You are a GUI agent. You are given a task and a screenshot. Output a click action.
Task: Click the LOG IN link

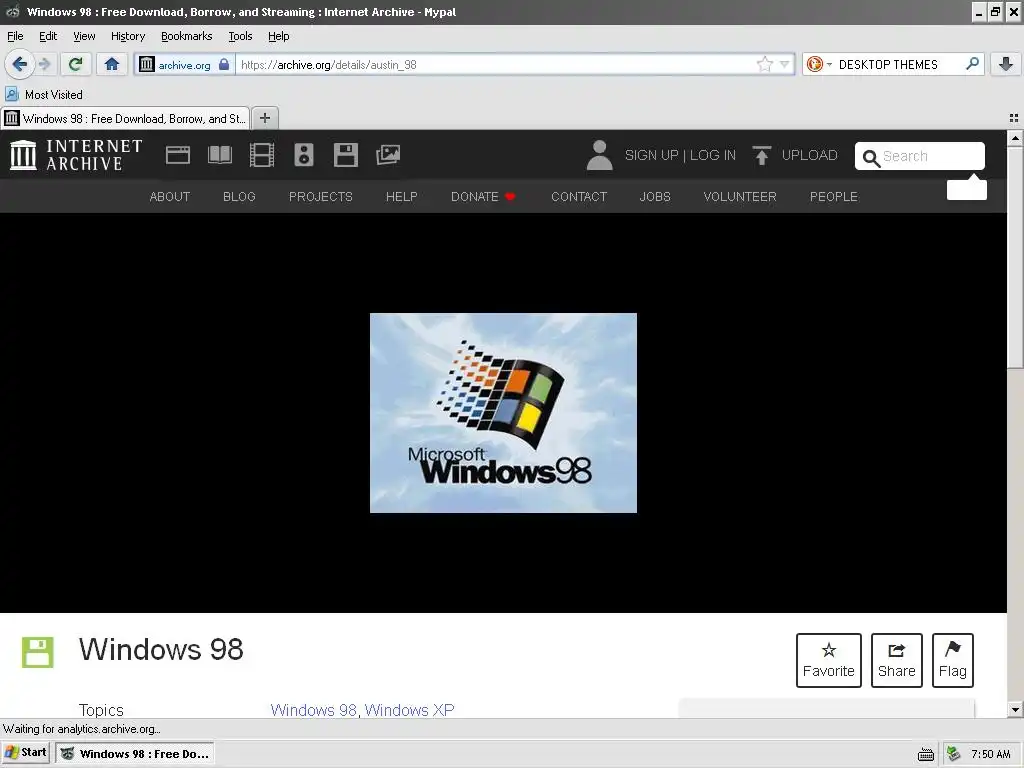click(712, 155)
